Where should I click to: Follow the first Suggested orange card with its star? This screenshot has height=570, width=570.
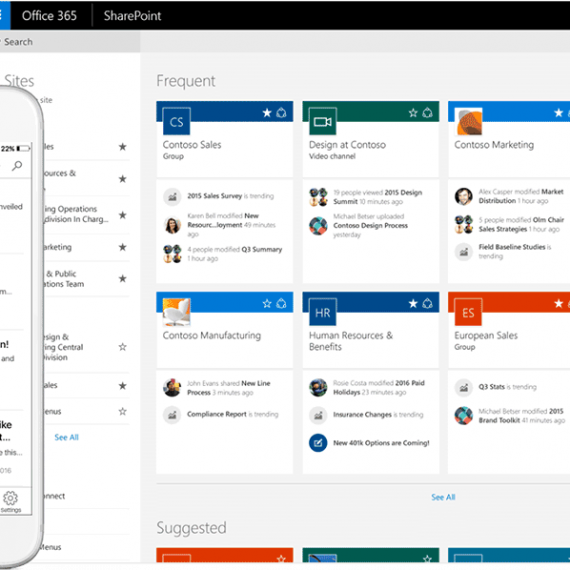pos(281,558)
